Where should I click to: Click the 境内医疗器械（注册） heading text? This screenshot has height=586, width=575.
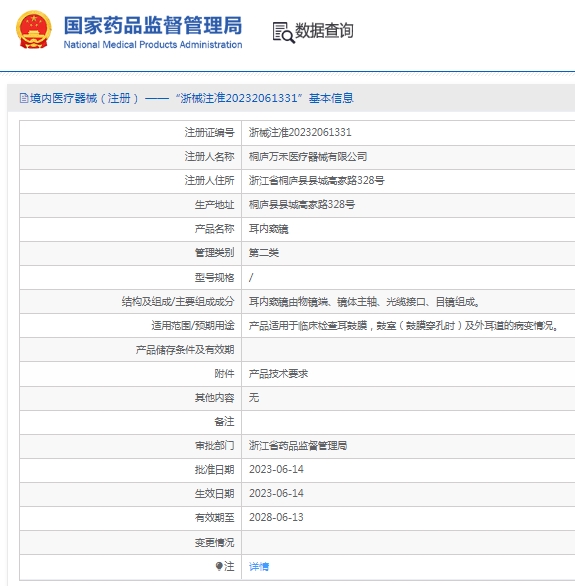click(84, 98)
